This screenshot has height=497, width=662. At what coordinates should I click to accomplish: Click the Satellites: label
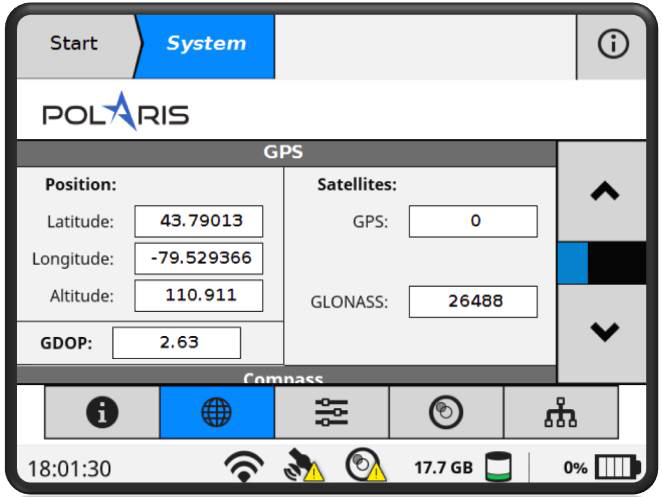pyautogui.click(x=357, y=185)
